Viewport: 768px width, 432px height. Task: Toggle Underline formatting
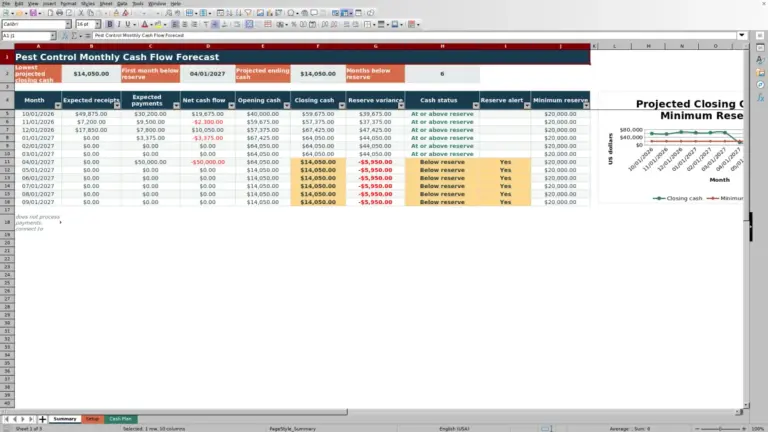pos(128,24)
